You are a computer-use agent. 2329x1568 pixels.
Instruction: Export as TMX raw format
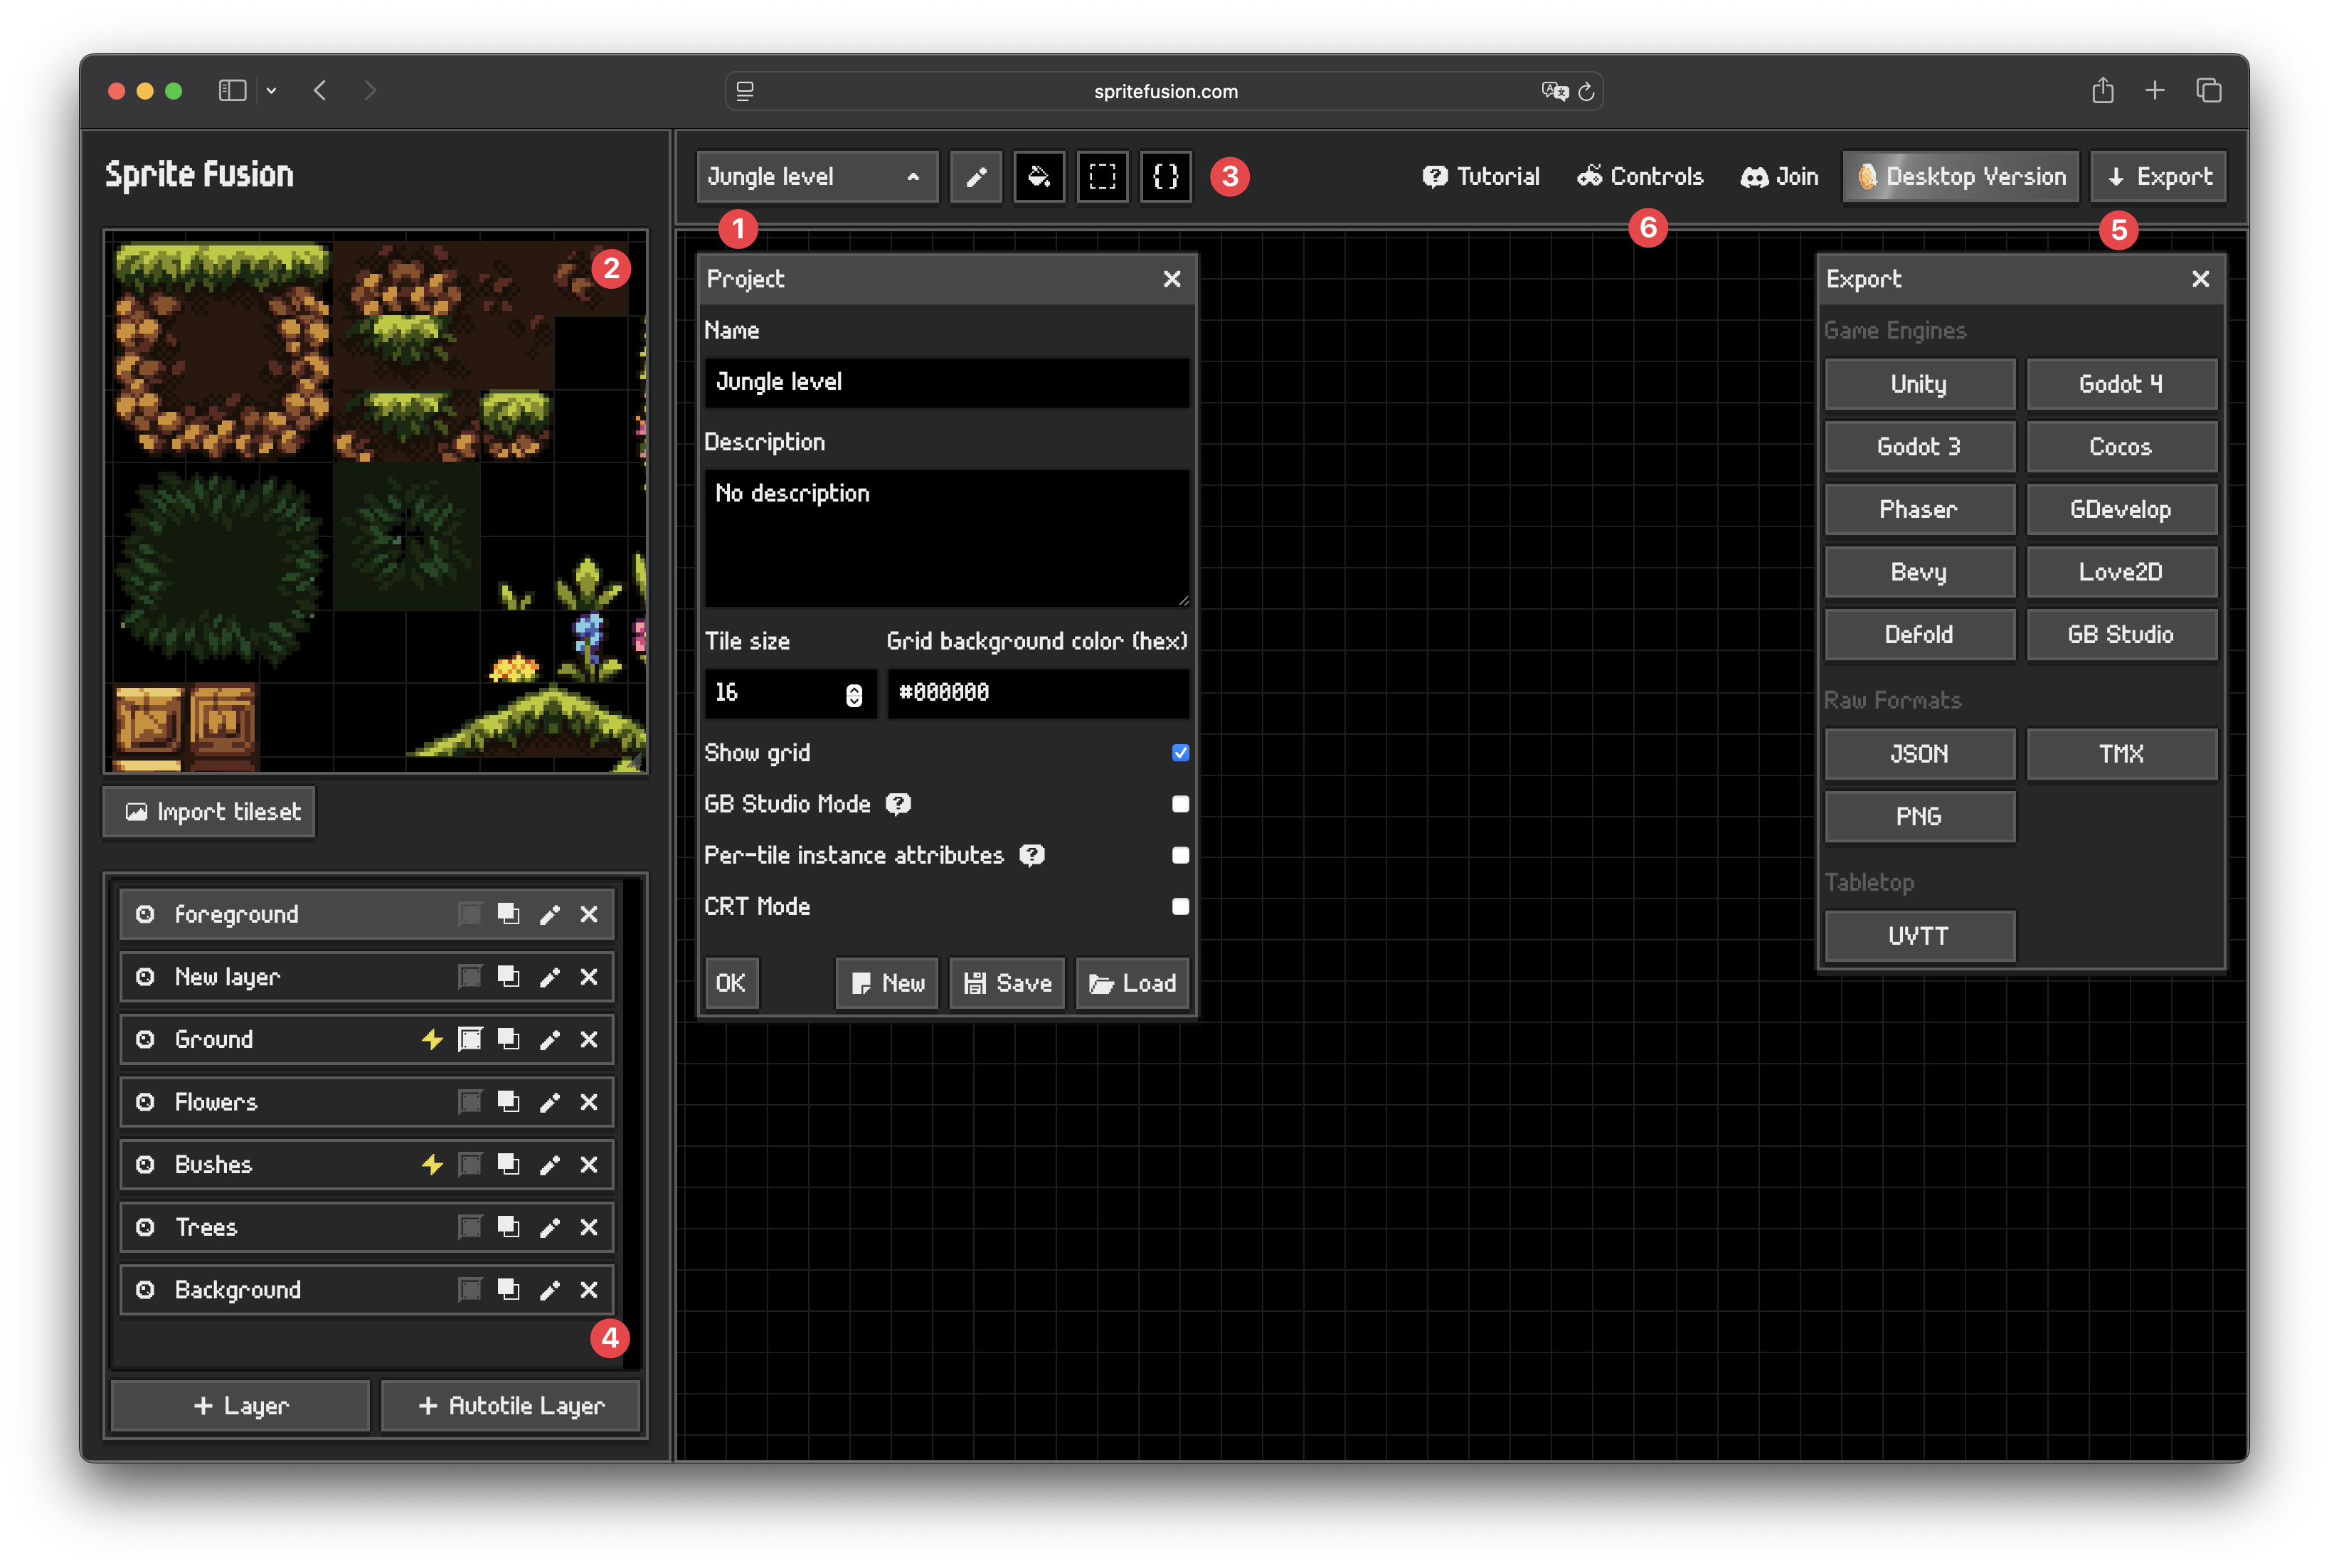(x=2121, y=754)
